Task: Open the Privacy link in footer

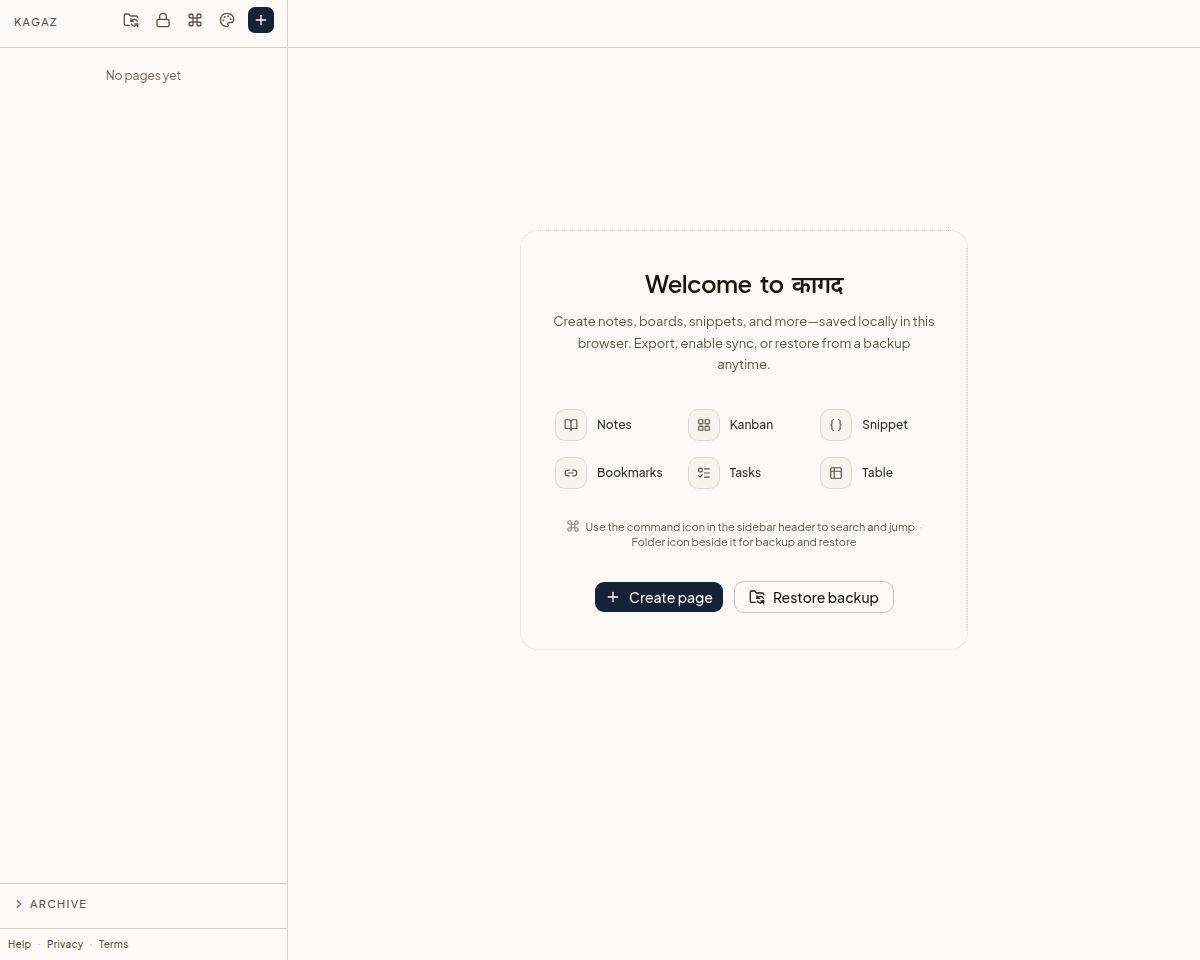Action: pos(65,944)
